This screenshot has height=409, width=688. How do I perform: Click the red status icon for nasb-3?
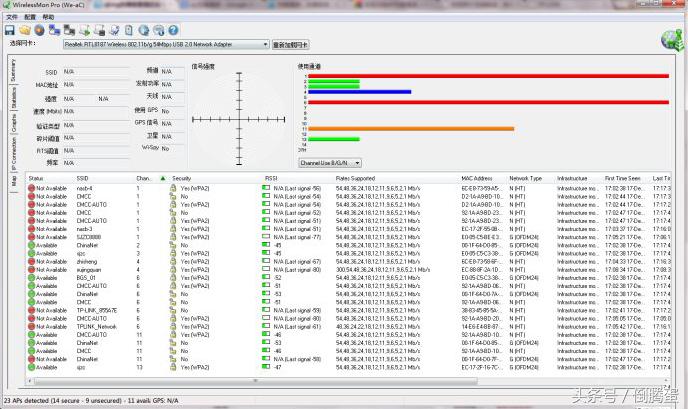pos(31,229)
